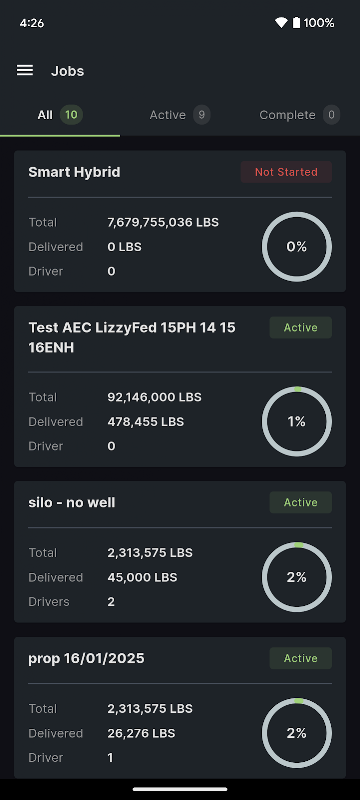
Task: Select the 0% progress ring for Smart Hybrid
Action: [x=297, y=247]
